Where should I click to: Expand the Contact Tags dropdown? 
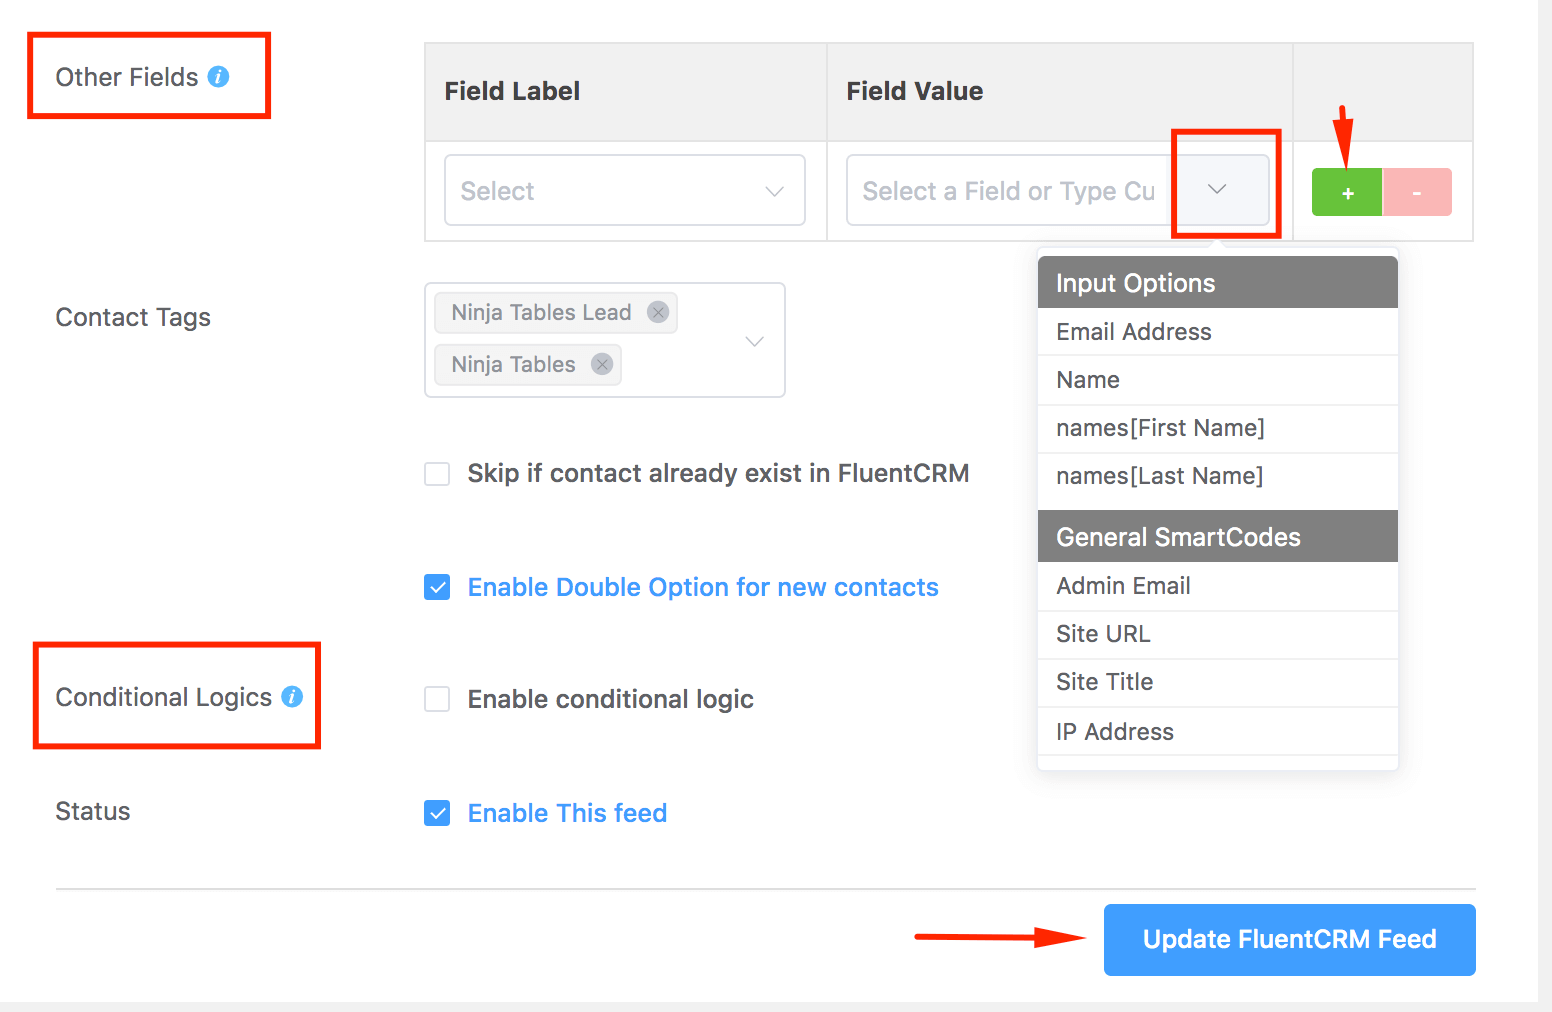click(x=754, y=340)
